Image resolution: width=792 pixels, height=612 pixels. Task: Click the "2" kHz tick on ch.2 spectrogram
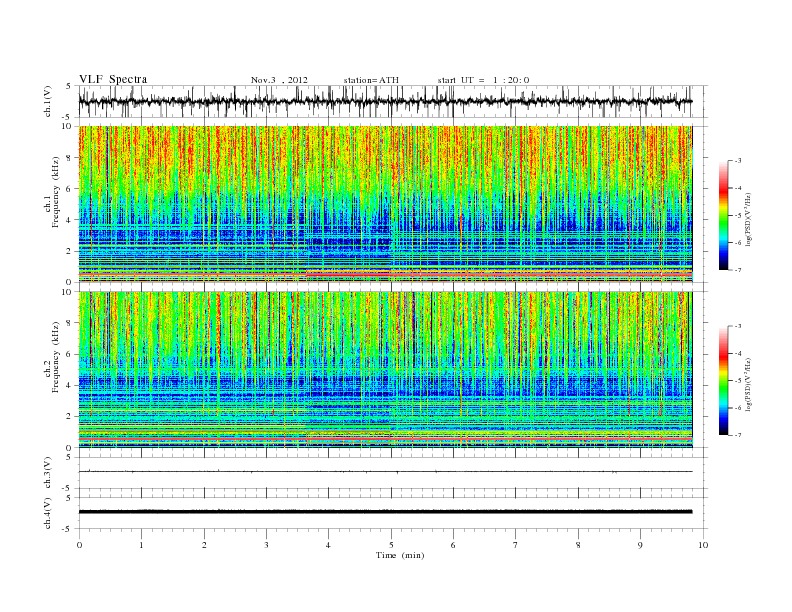point(70,417)
